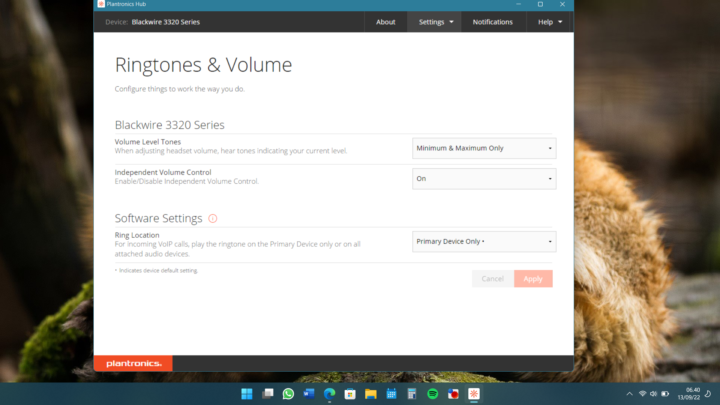Open Microsoft Store from the taskbar
This screenshot has width=720, height=405.
click(x=350, y=394)
